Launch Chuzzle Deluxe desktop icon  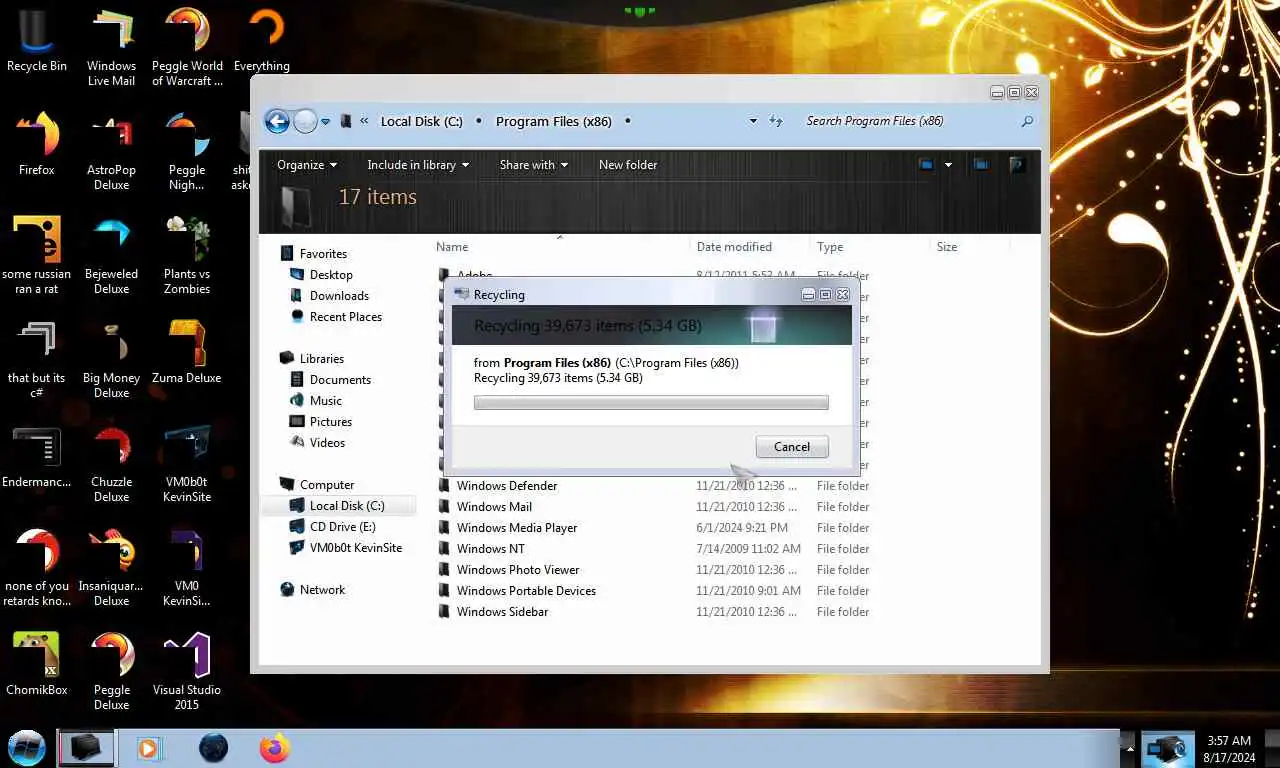(111, 464)
